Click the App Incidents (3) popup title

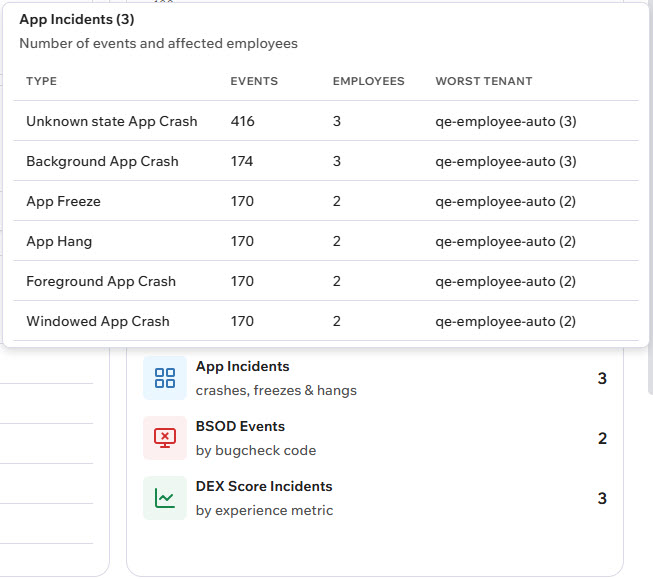tap(77, 20)
